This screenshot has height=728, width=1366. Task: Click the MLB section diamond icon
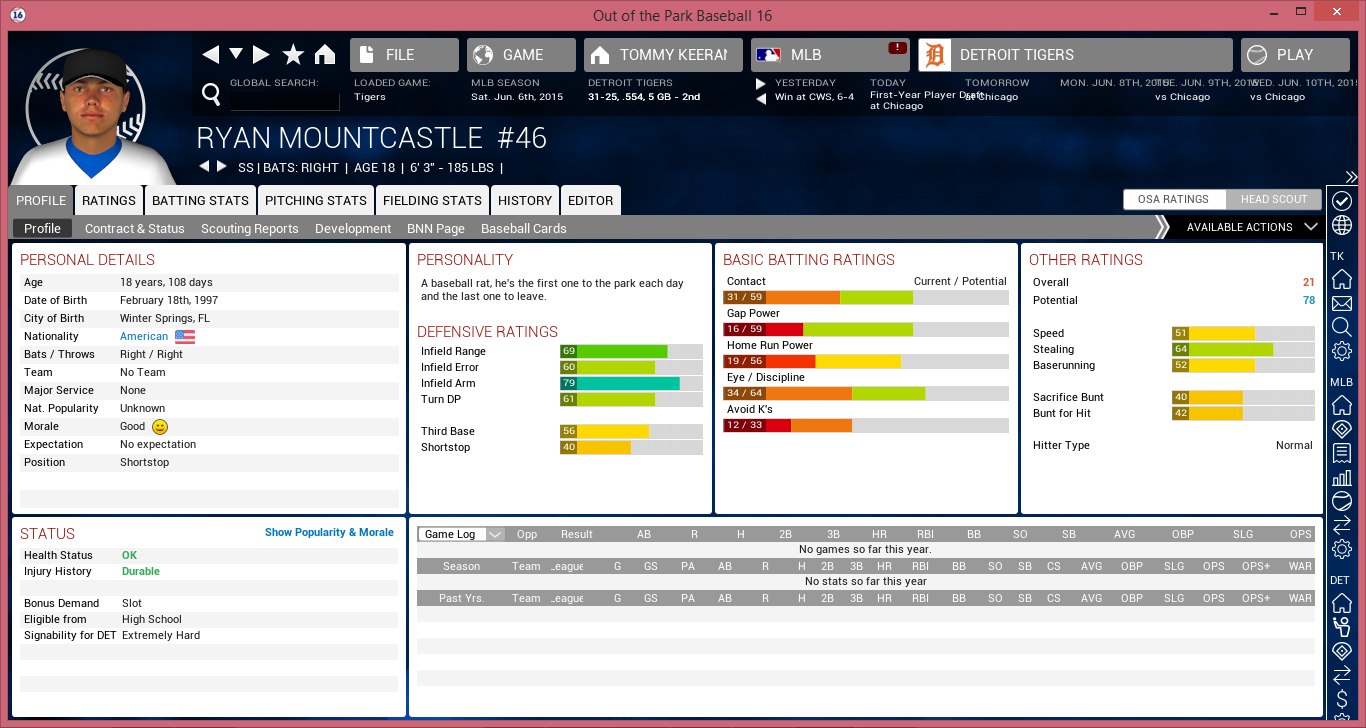click(1342, 429)
